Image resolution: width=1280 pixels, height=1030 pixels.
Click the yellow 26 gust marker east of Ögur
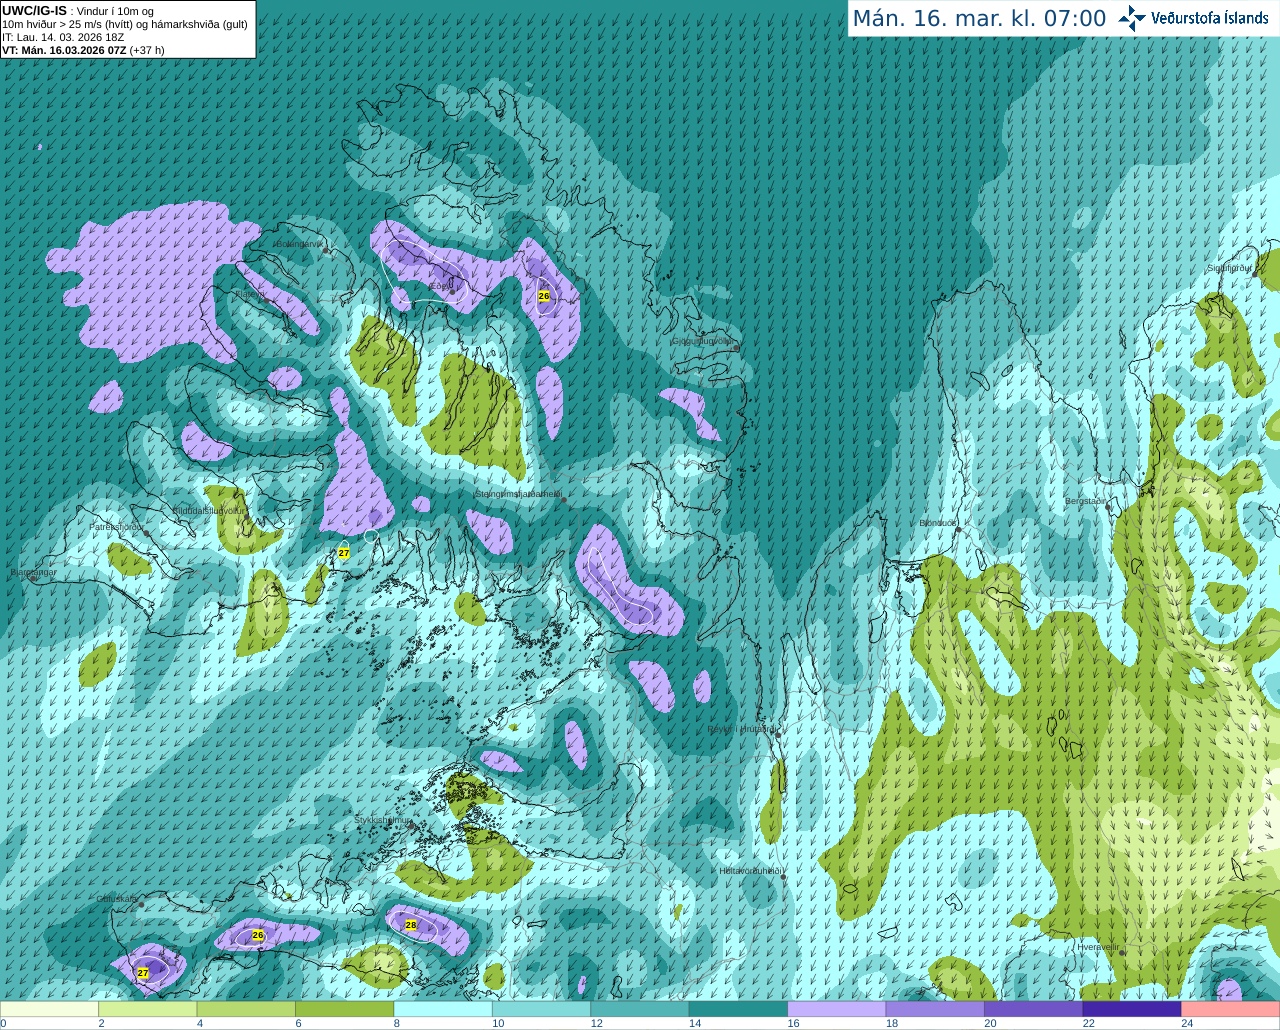(x=544, y=296)
